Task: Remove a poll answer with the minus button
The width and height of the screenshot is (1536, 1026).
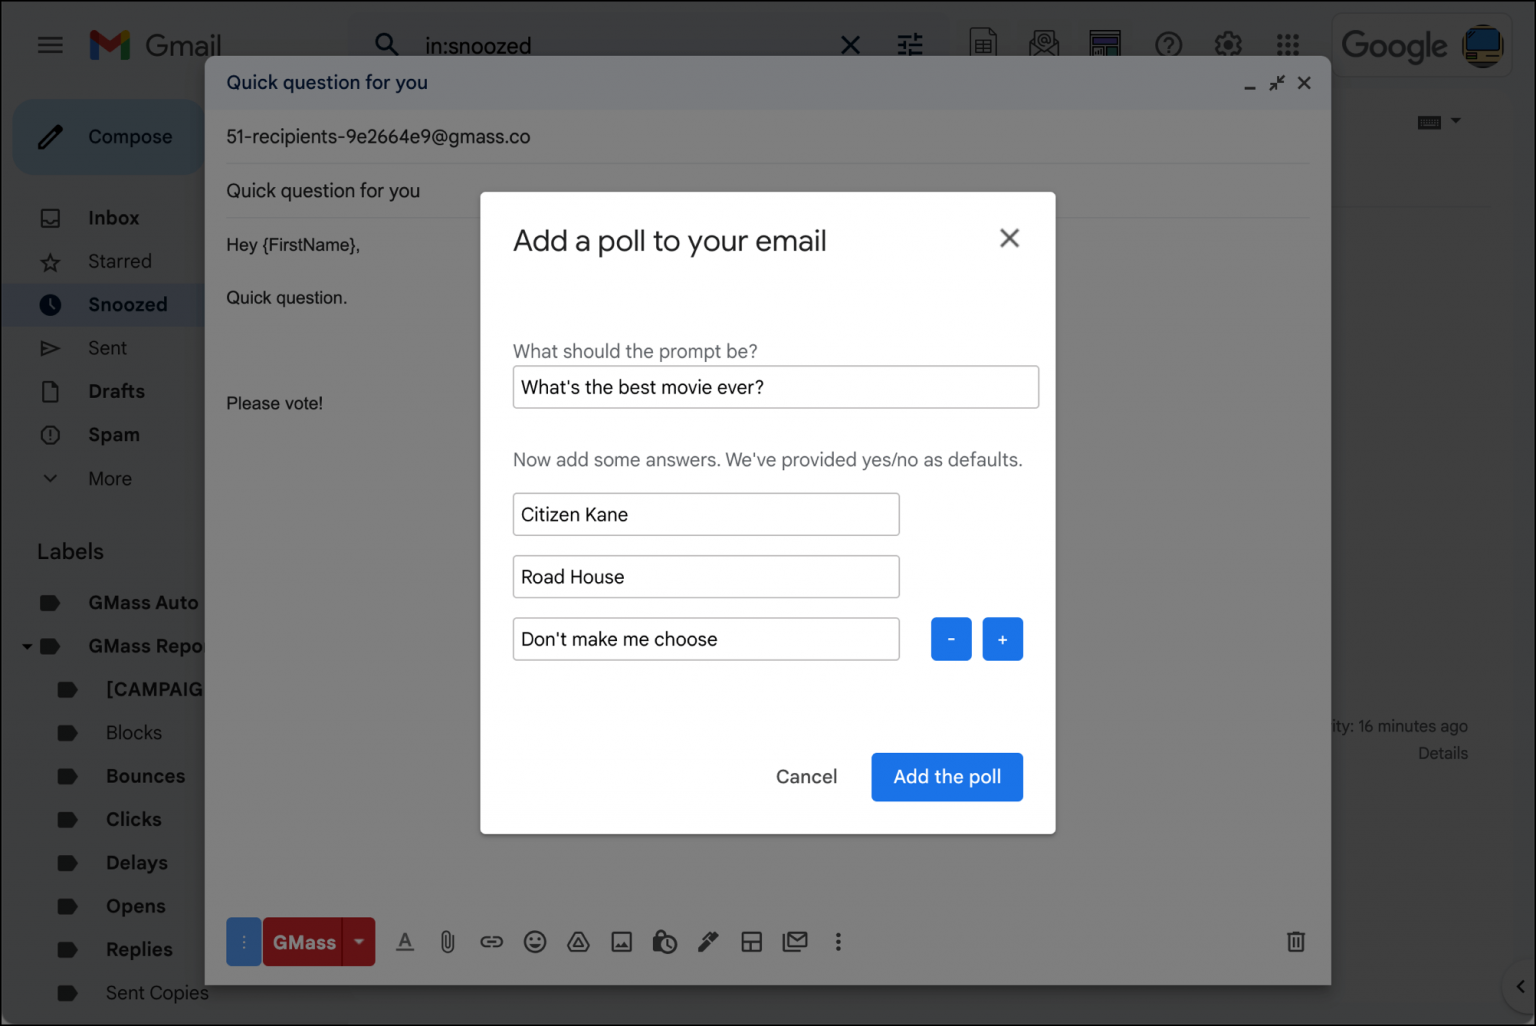Action: point(950,639)
